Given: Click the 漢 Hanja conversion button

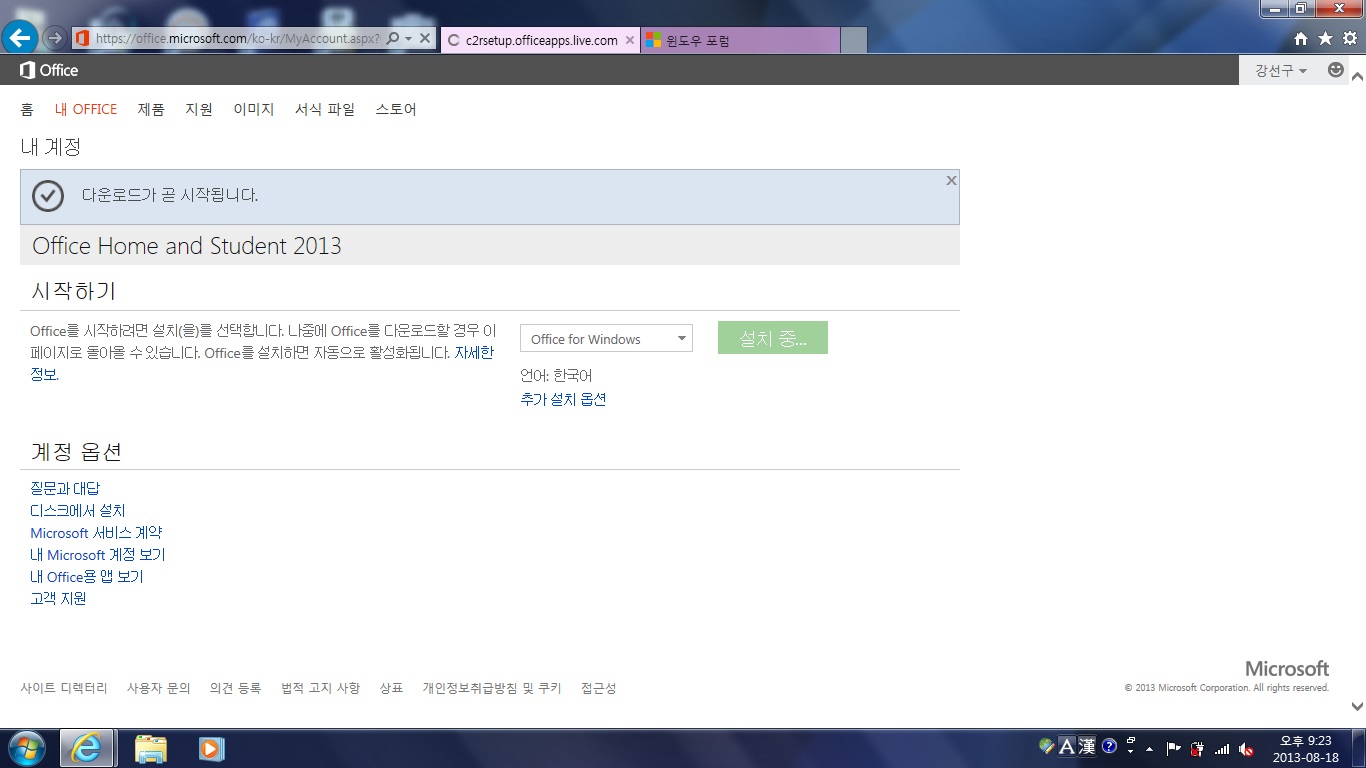Looking at the screenshot, I should [x=1087, y=746].
